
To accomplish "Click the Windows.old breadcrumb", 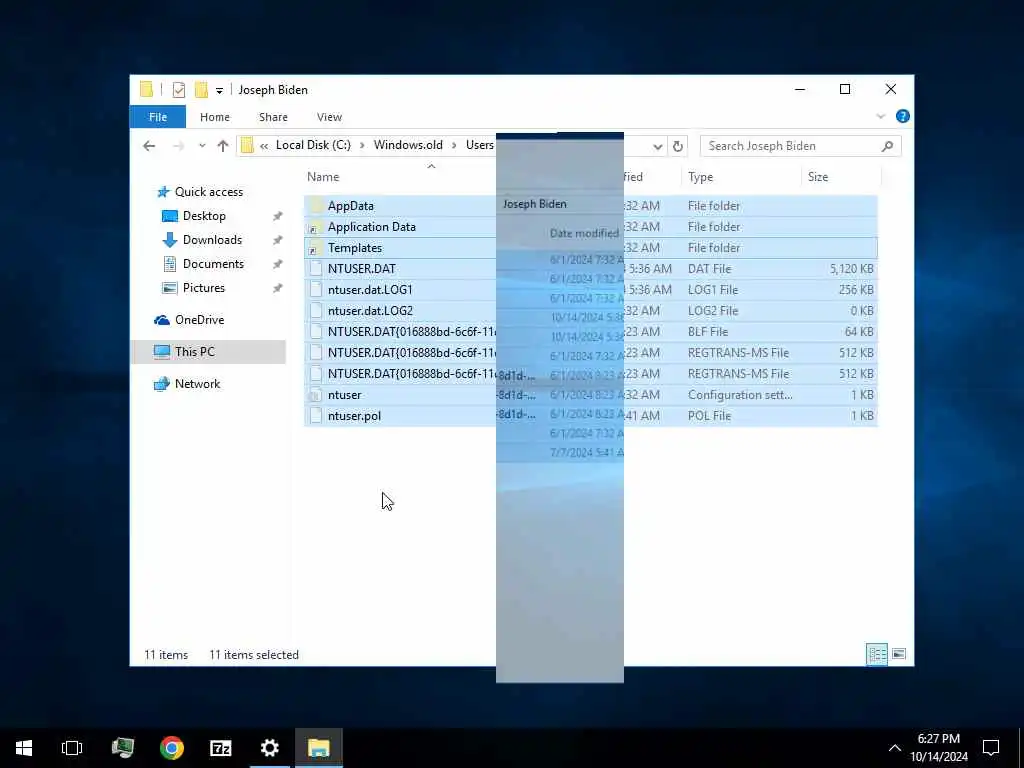I will click(x=408, y=145).
